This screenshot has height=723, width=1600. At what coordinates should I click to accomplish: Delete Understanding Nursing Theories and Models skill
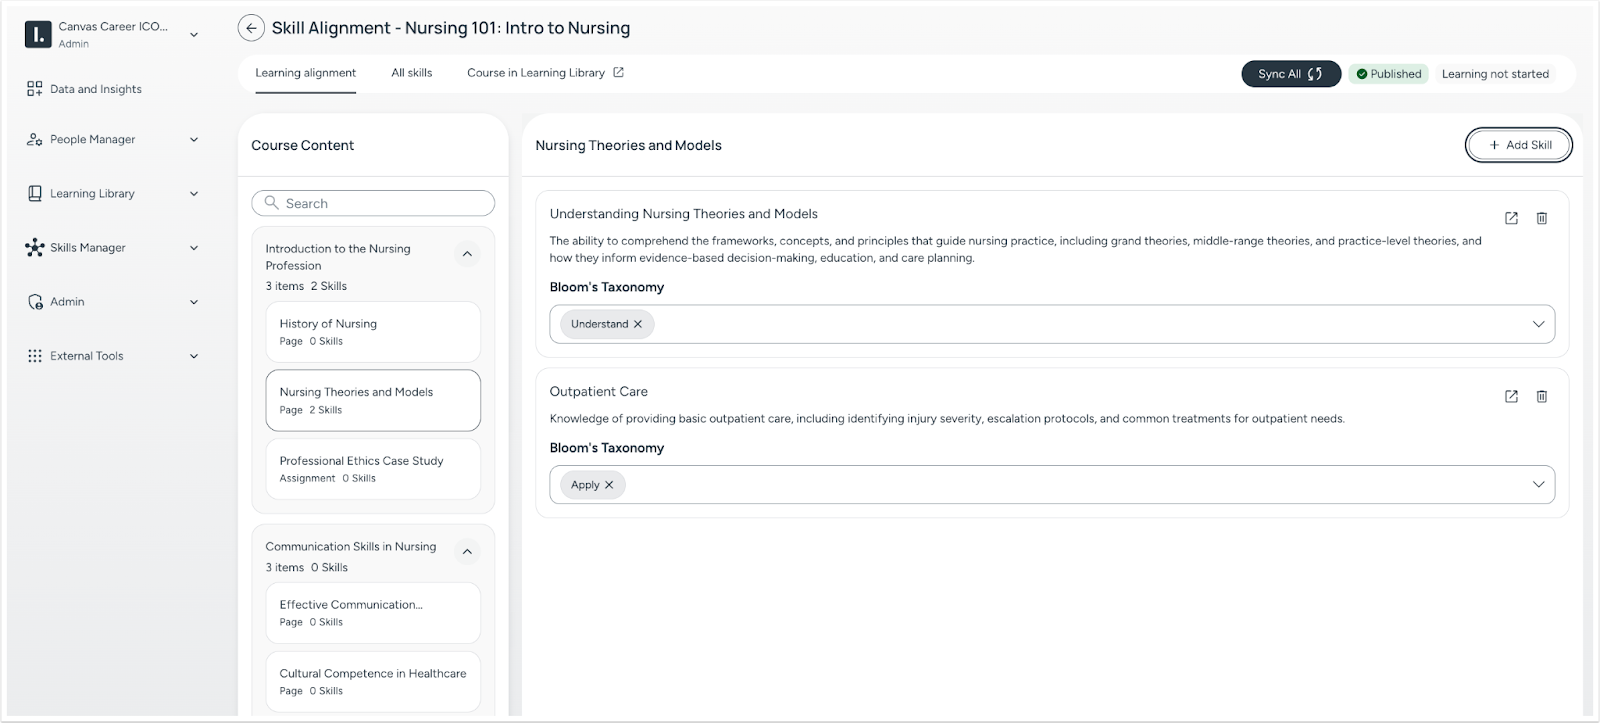(x=1542, y=218)
